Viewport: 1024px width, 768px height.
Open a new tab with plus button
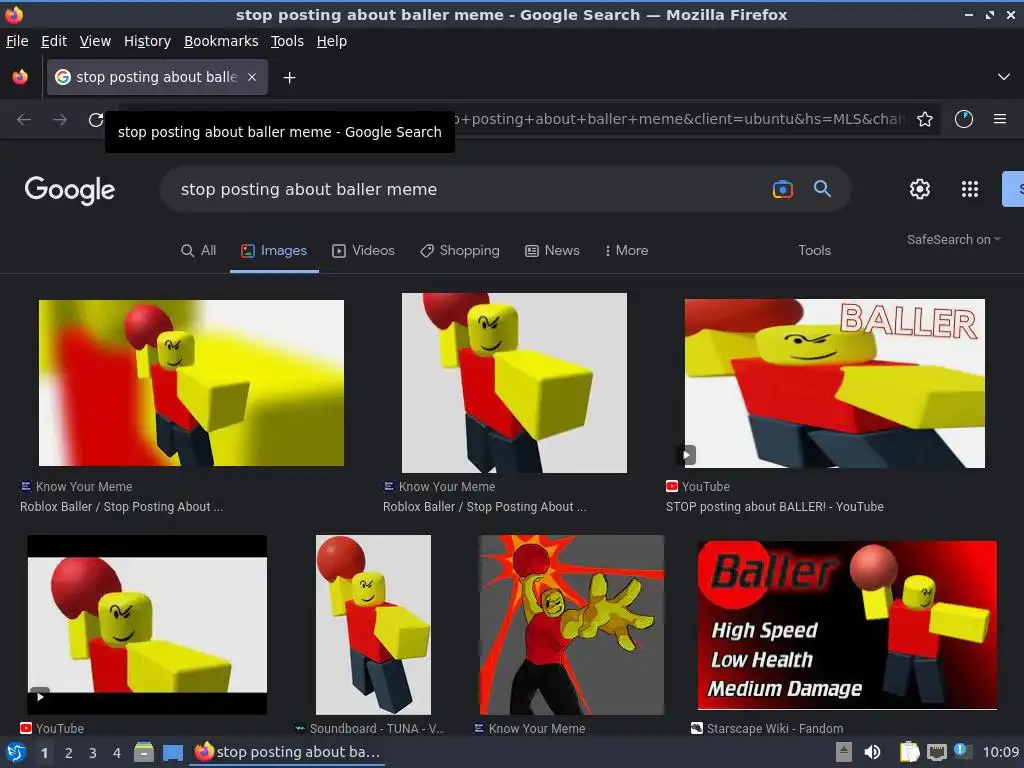[289, 78]
